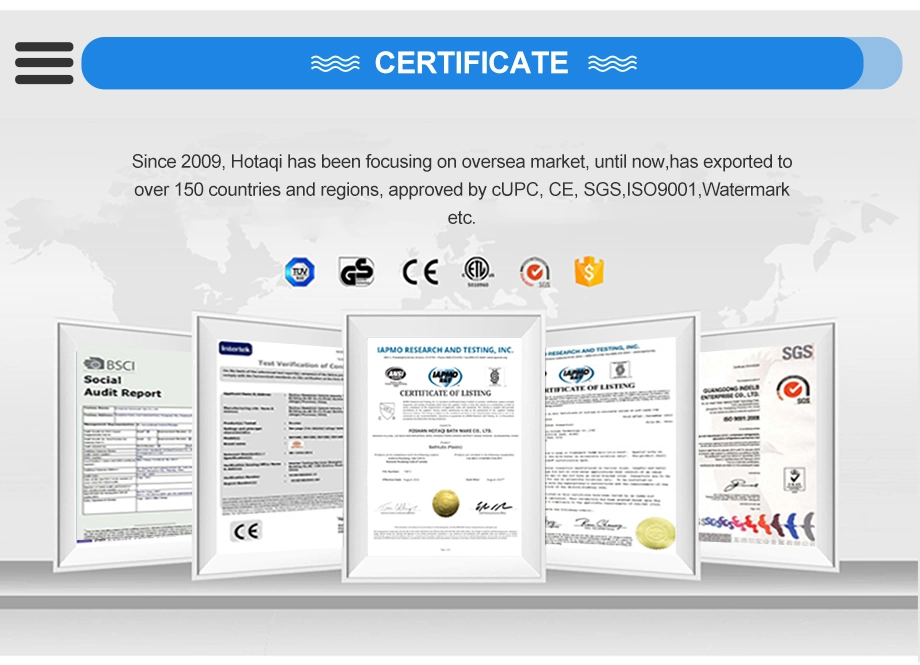
Task: Click the left wave decoration icon in the banner
Action: pyautogui.click(x=335, y=63)
